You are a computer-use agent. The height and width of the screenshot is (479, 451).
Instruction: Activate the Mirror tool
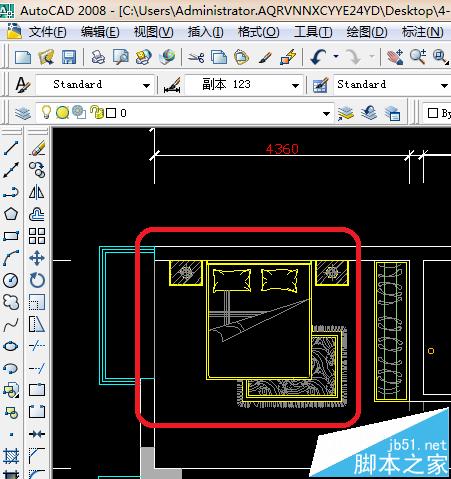point(37,192)
